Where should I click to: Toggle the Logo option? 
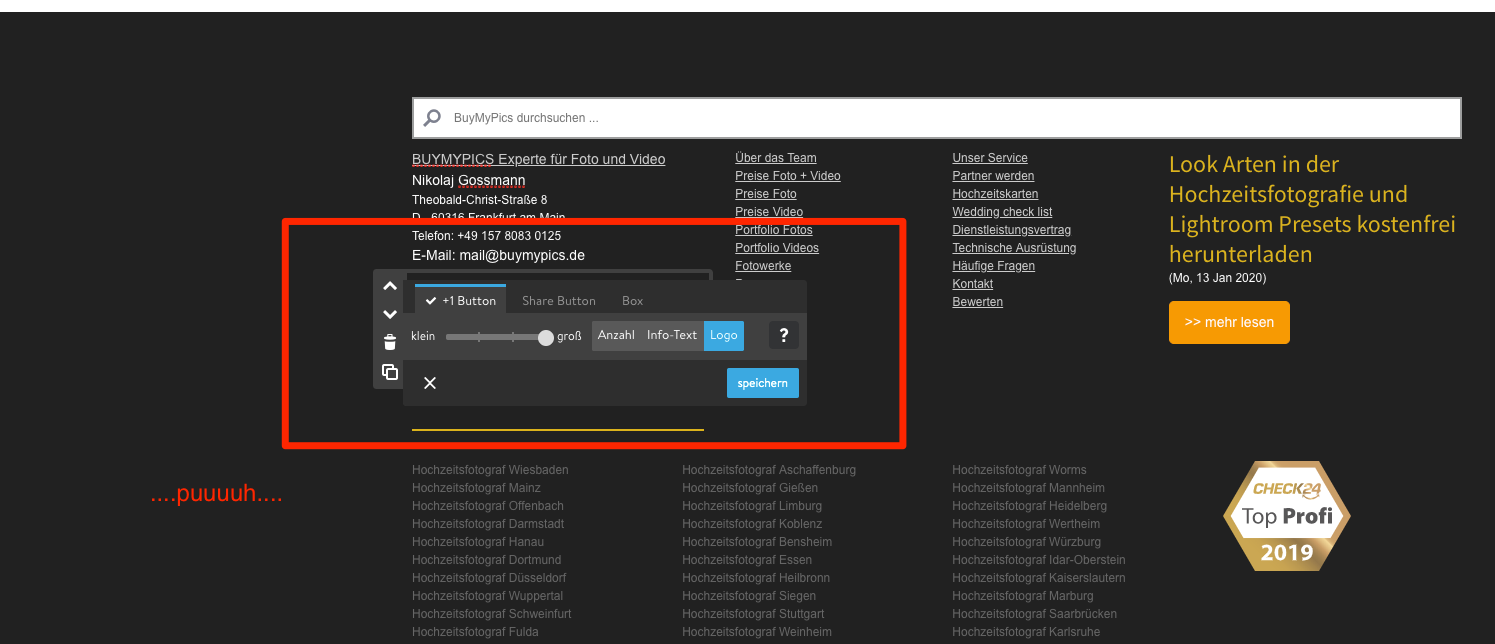tap(724, 335)
